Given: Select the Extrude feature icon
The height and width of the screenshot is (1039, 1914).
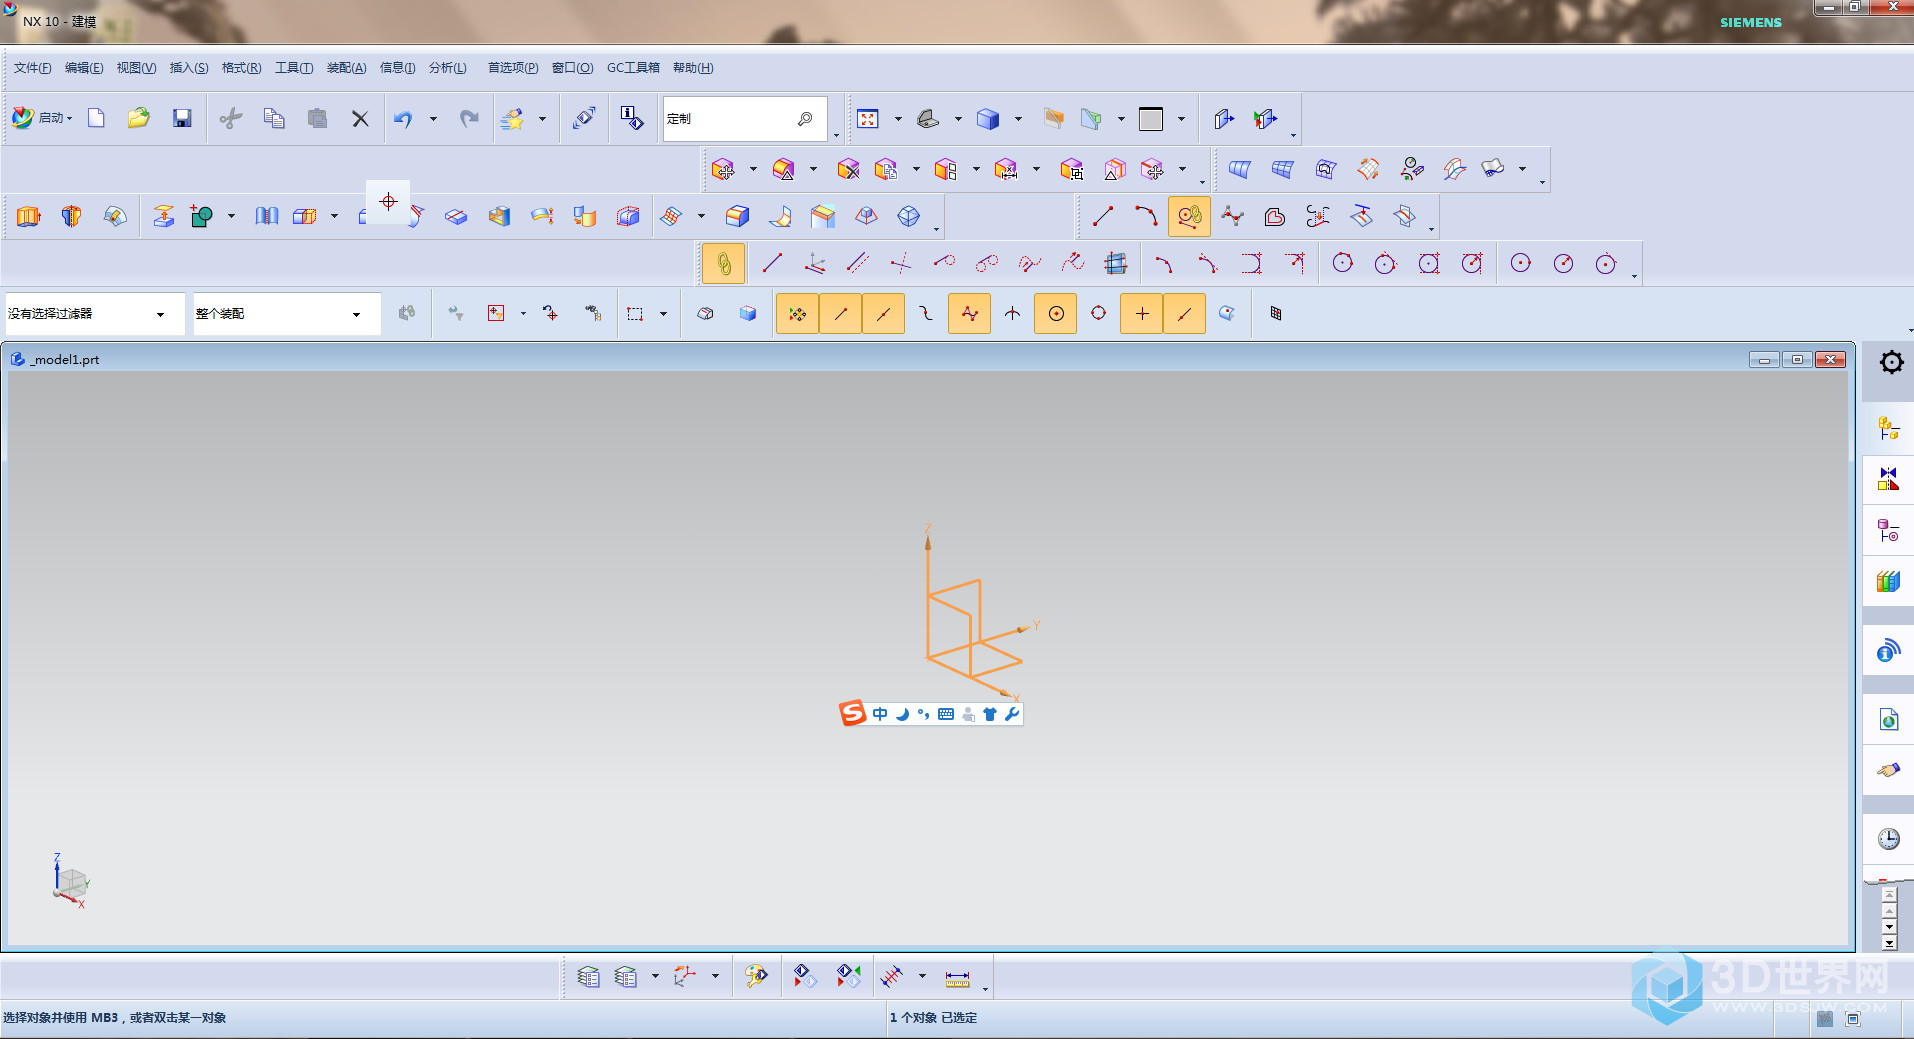Looking at the screenshot, I should click(x=28, y=216).
